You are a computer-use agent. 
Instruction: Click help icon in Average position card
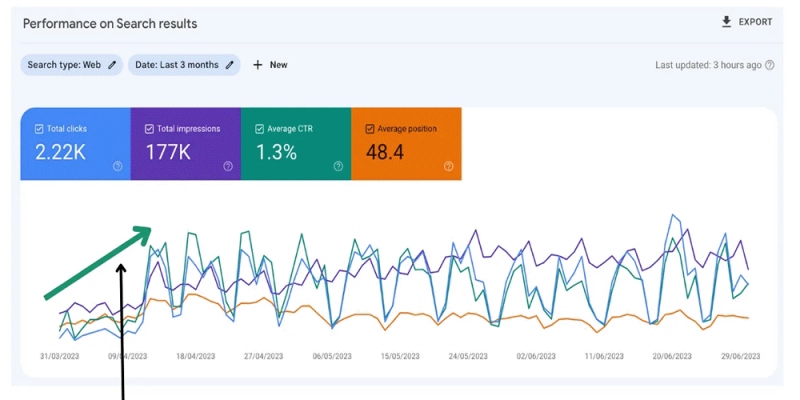click(448, 166)
